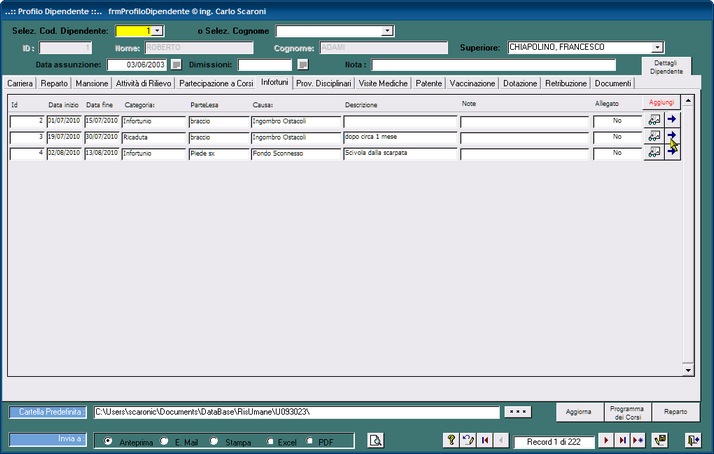Go to next record arrow
This screenshot has width=714, height=454.
[x=606, y=440]
